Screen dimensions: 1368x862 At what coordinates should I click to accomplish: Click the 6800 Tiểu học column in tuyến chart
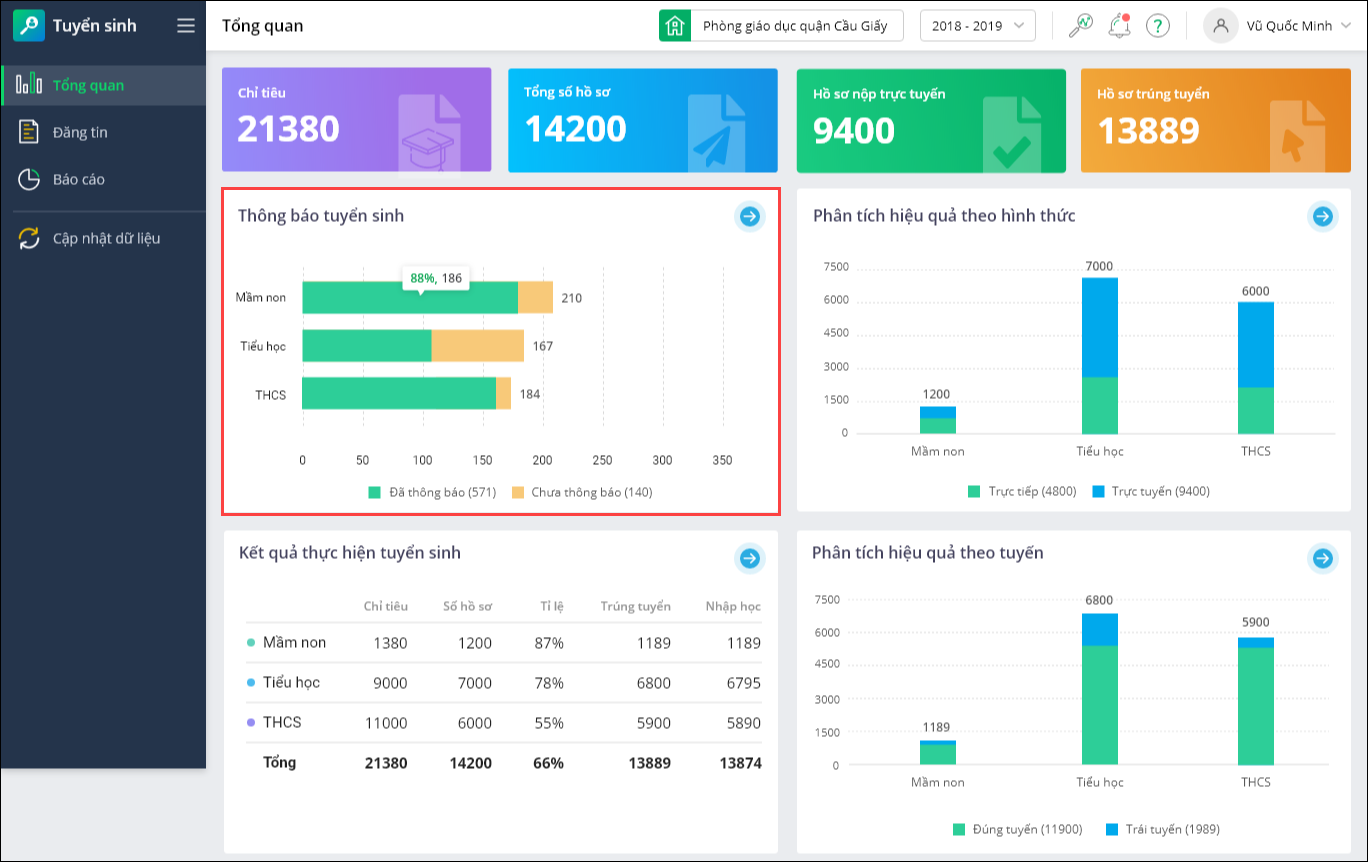point(1099,689)
